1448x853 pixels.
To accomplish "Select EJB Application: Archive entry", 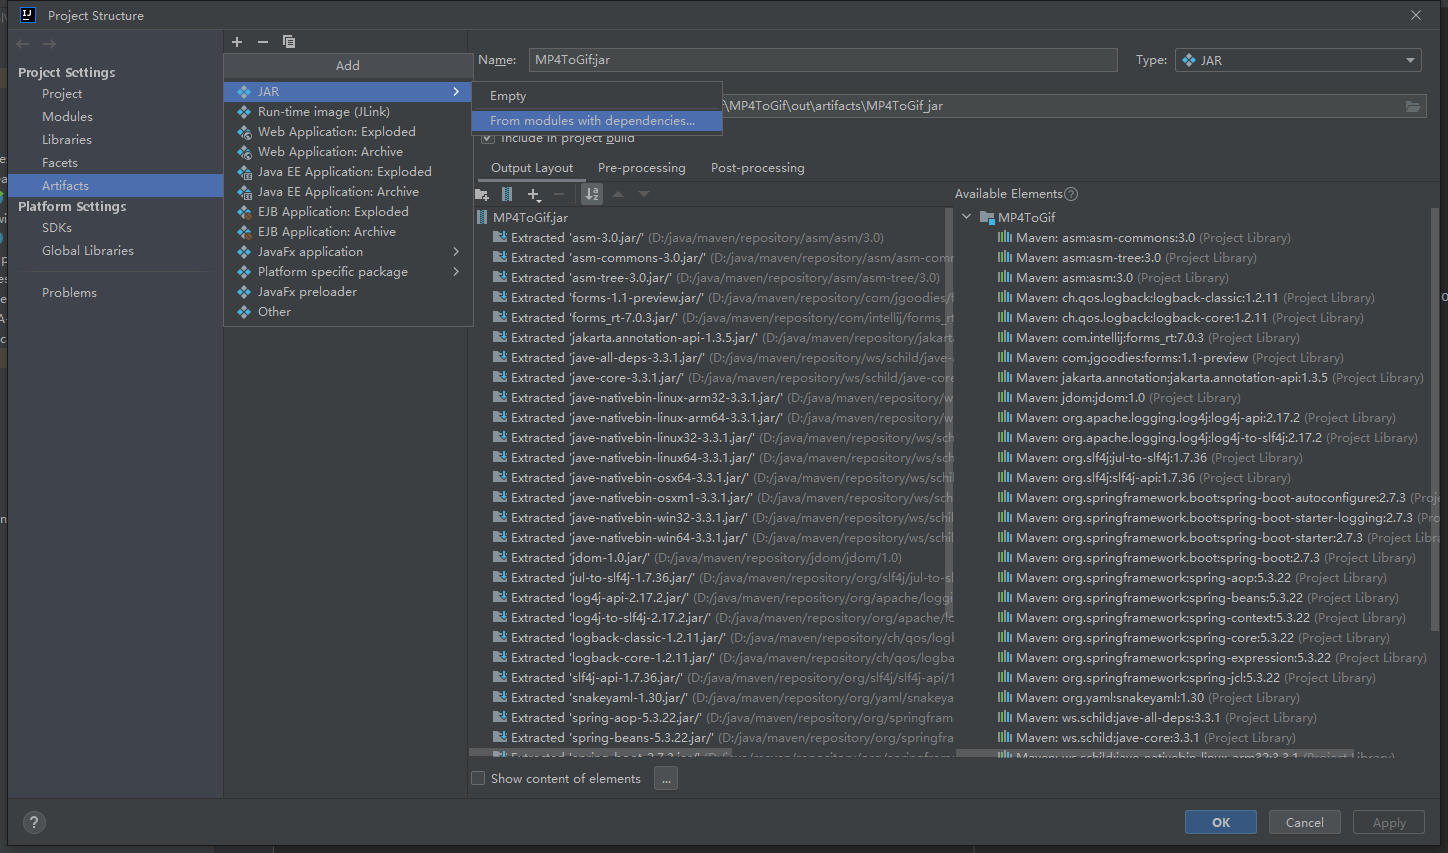I will coord(348,232).
